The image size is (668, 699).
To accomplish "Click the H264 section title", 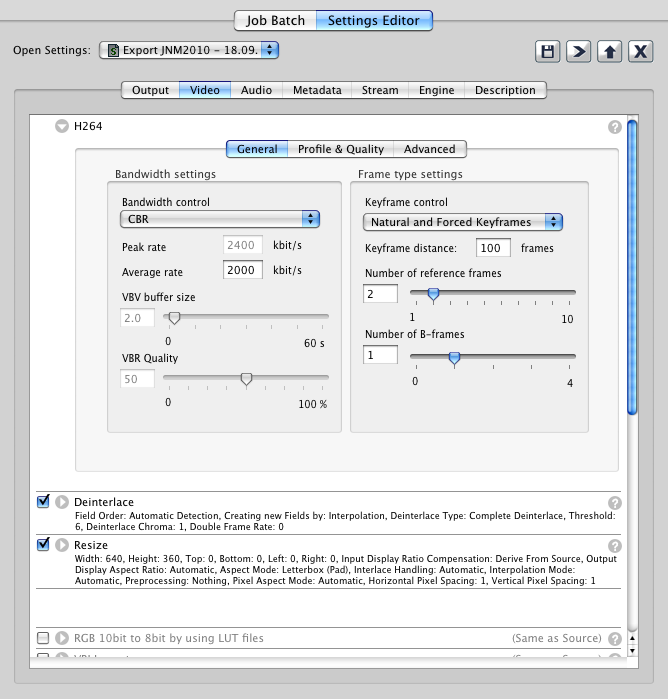I will click(x=88, y=126).
